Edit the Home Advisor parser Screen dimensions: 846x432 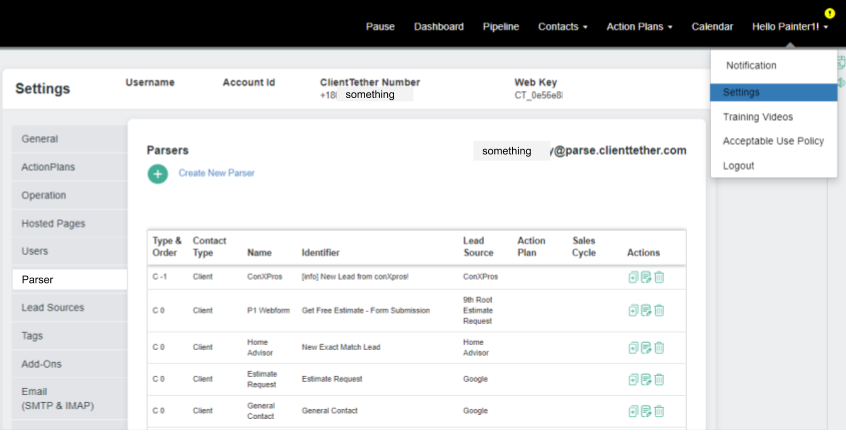pyautogui.click(x=646, y=348)
